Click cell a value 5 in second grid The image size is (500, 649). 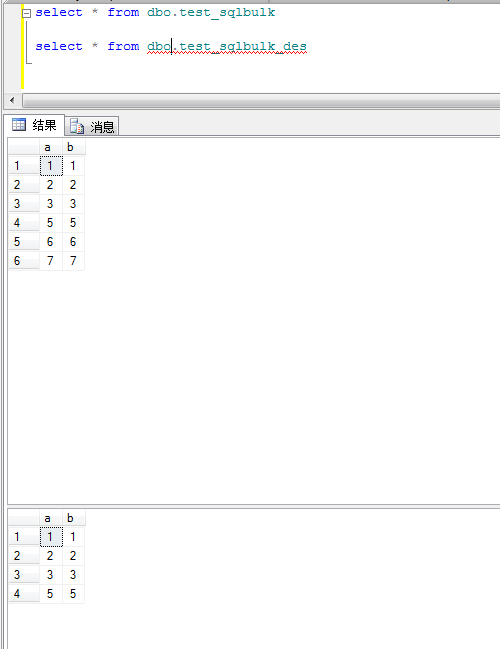51,594
